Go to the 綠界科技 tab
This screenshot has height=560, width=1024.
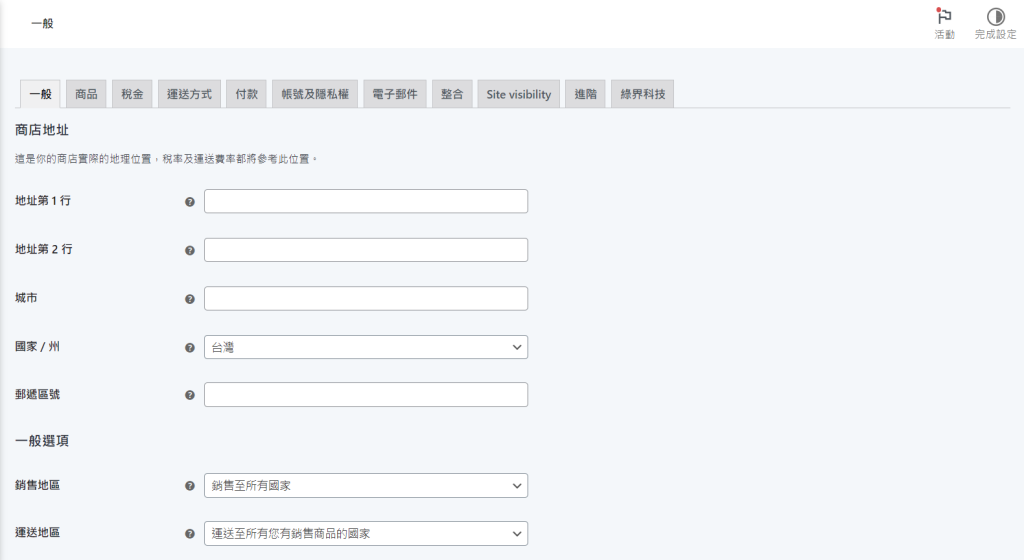coord(643,94)
